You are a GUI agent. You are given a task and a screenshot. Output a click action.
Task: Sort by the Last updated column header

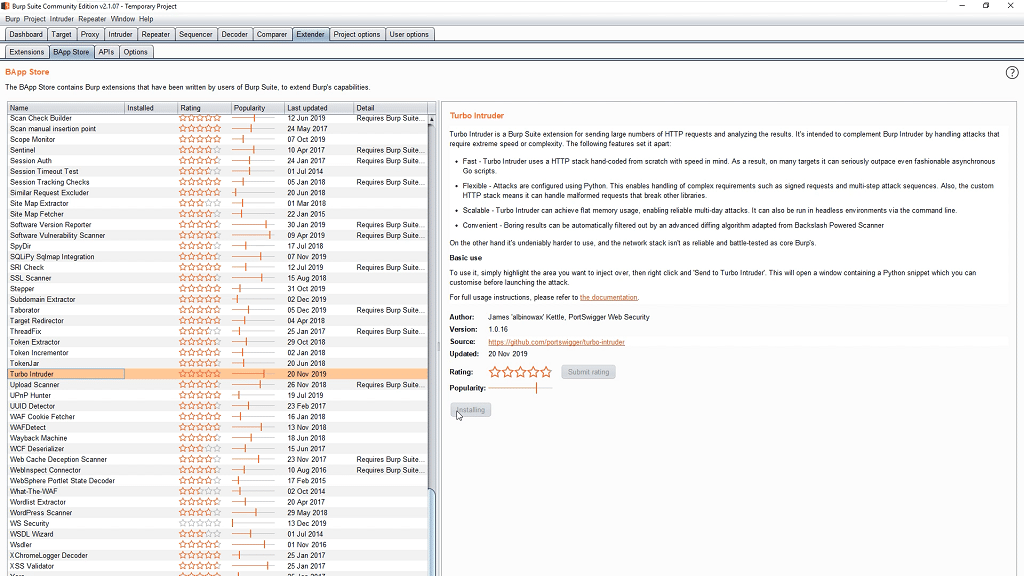(x=319, y=108)
